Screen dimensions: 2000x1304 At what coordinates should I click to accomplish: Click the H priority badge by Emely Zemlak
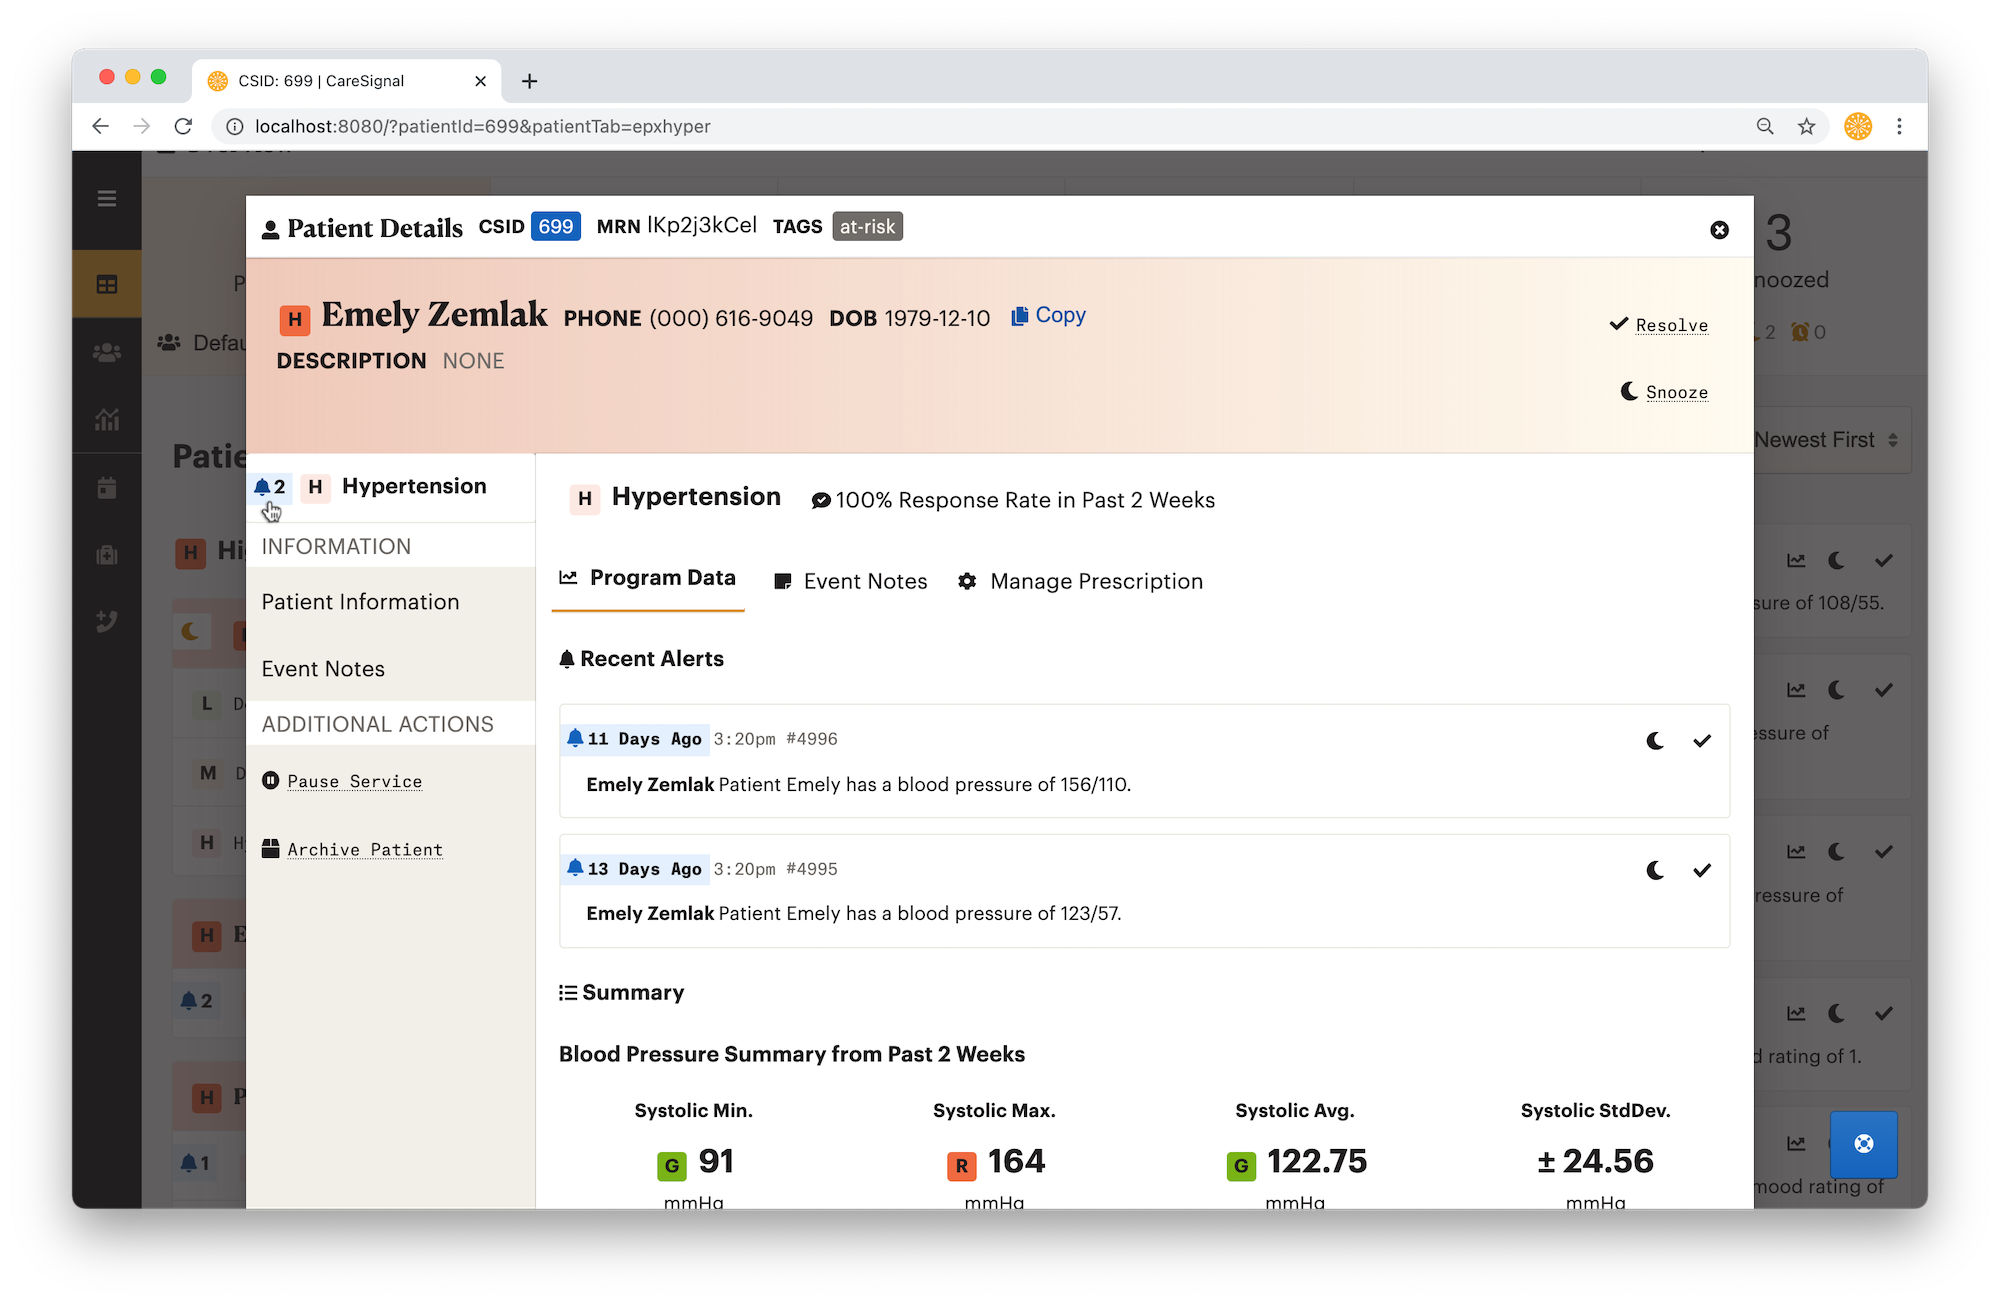[294, 320]
